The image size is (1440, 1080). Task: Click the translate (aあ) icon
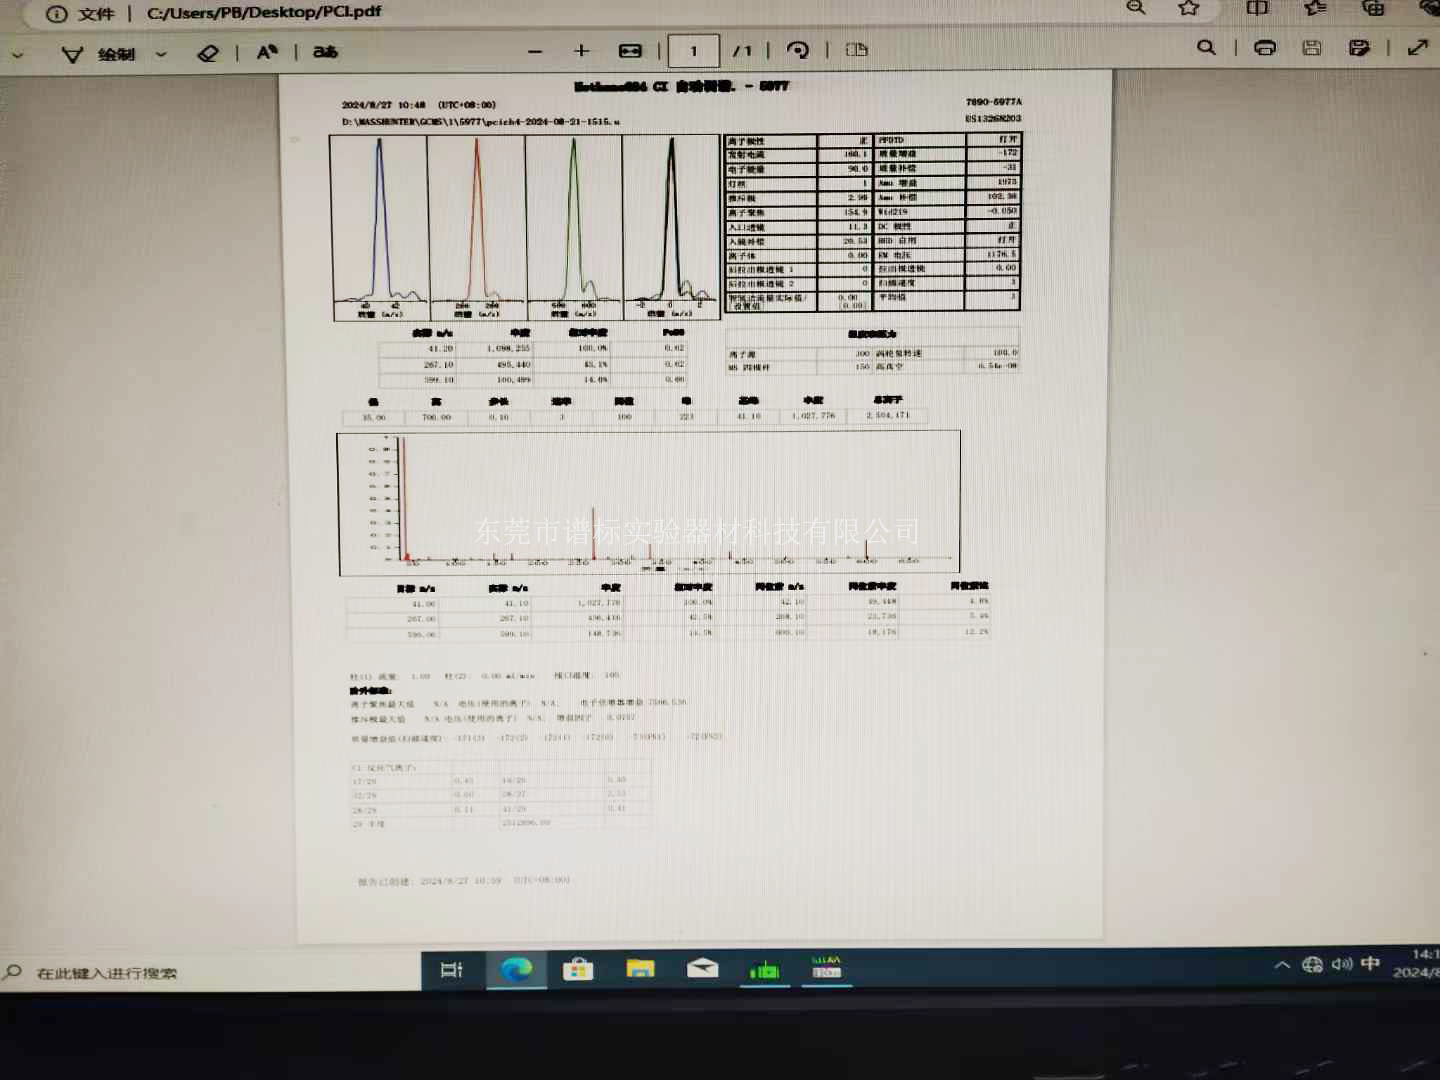click(325, 52)
